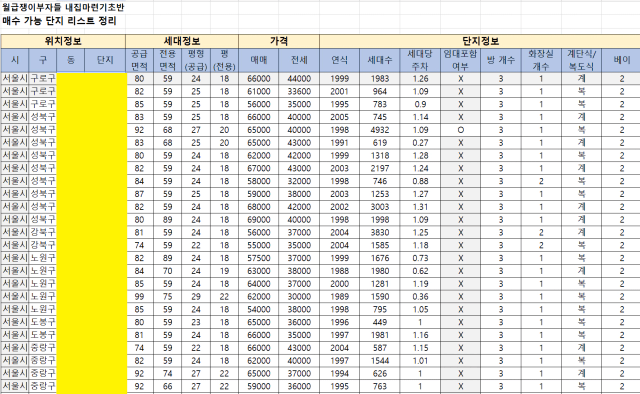The width and height of the screenshot is (640, 394).
Task: Click the '세대정보' group header
Action: [182, 41]
